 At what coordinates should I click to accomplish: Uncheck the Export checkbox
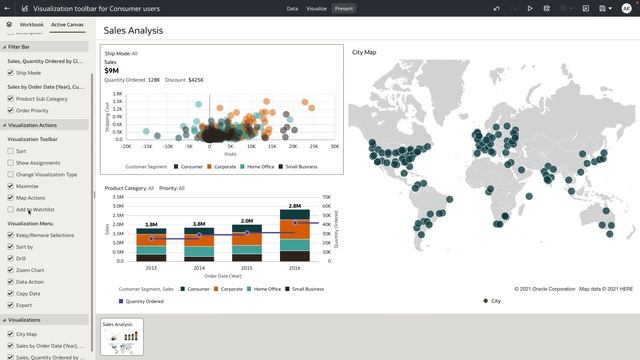click(x=11, y=305)
